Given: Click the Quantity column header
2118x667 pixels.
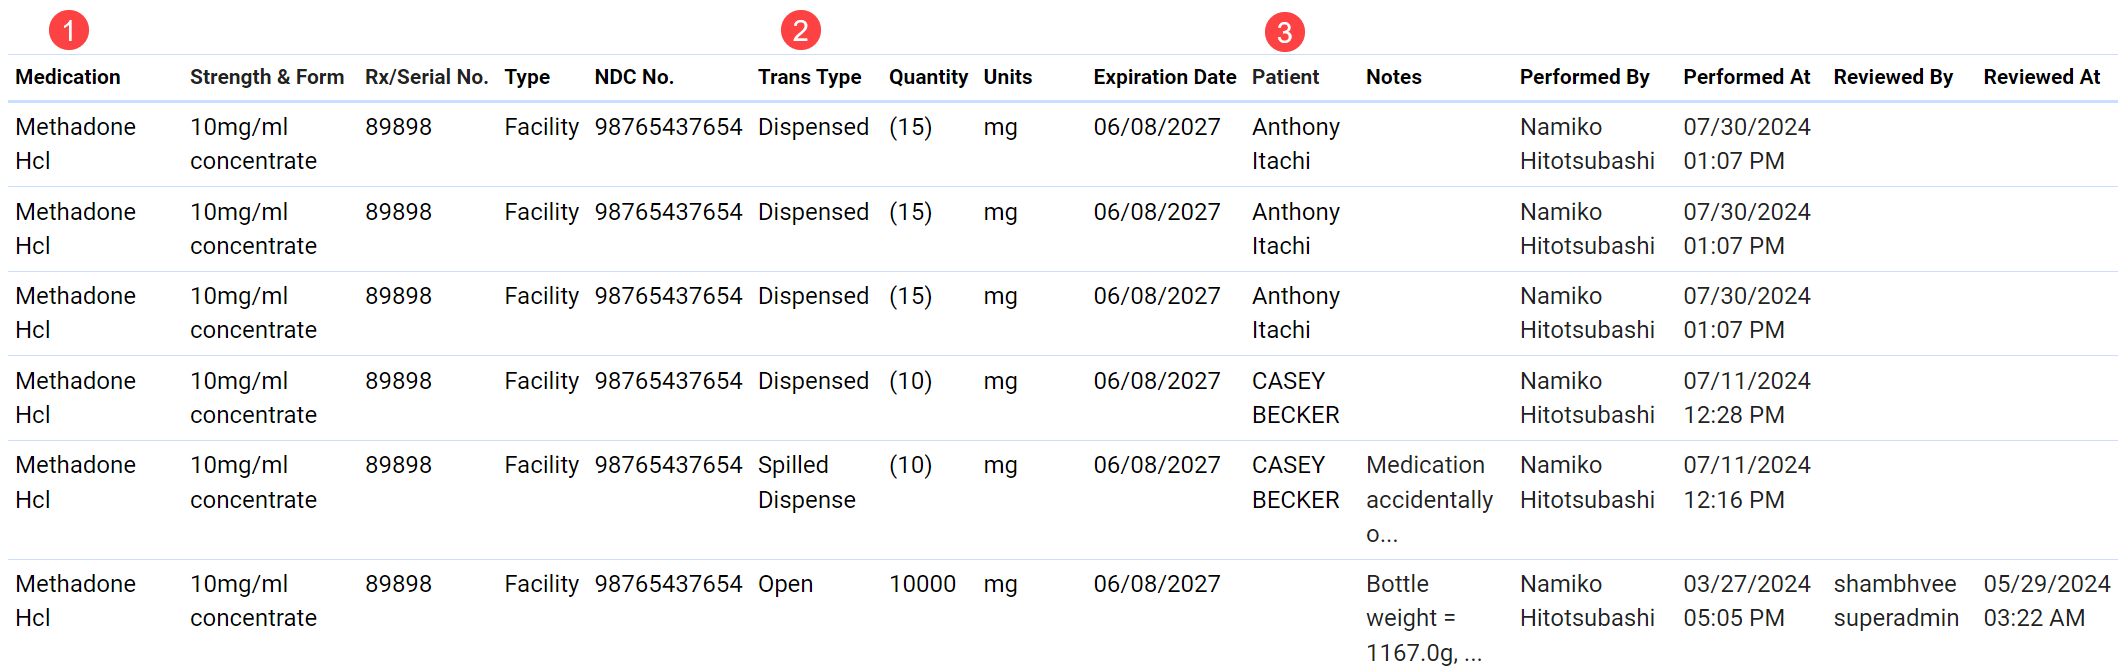Looking at the screenshot, I should 928,77.
